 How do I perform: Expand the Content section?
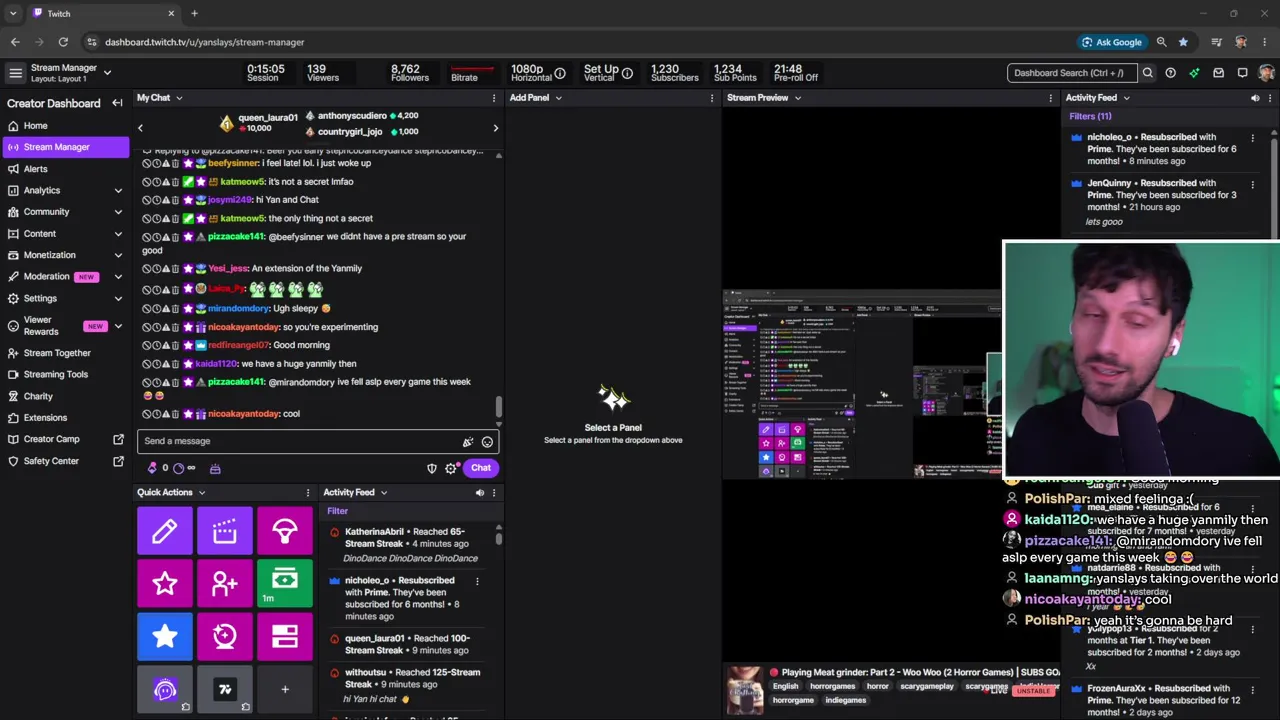click(x=118, y=234)
